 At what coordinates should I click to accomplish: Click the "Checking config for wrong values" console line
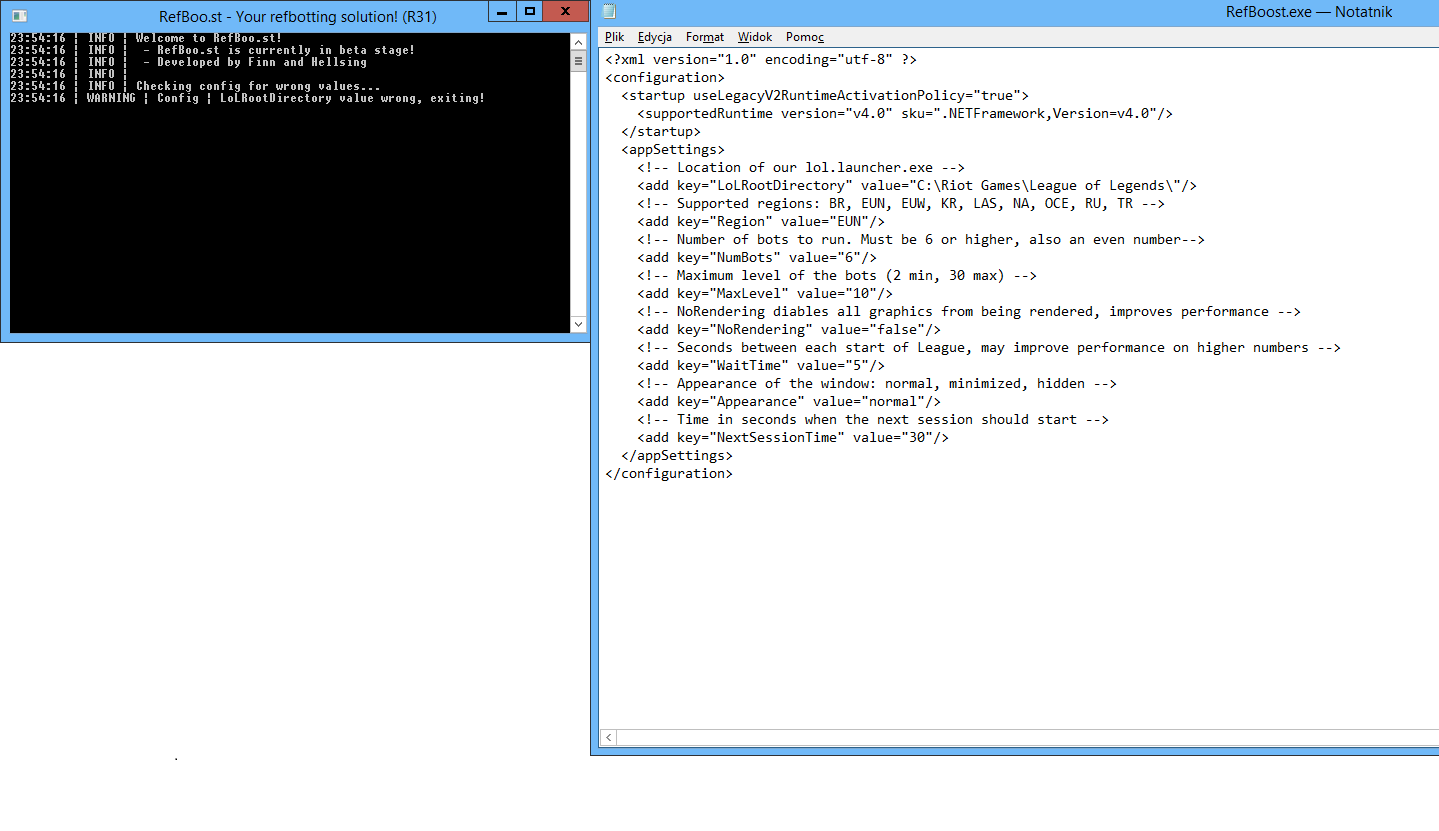195,87
